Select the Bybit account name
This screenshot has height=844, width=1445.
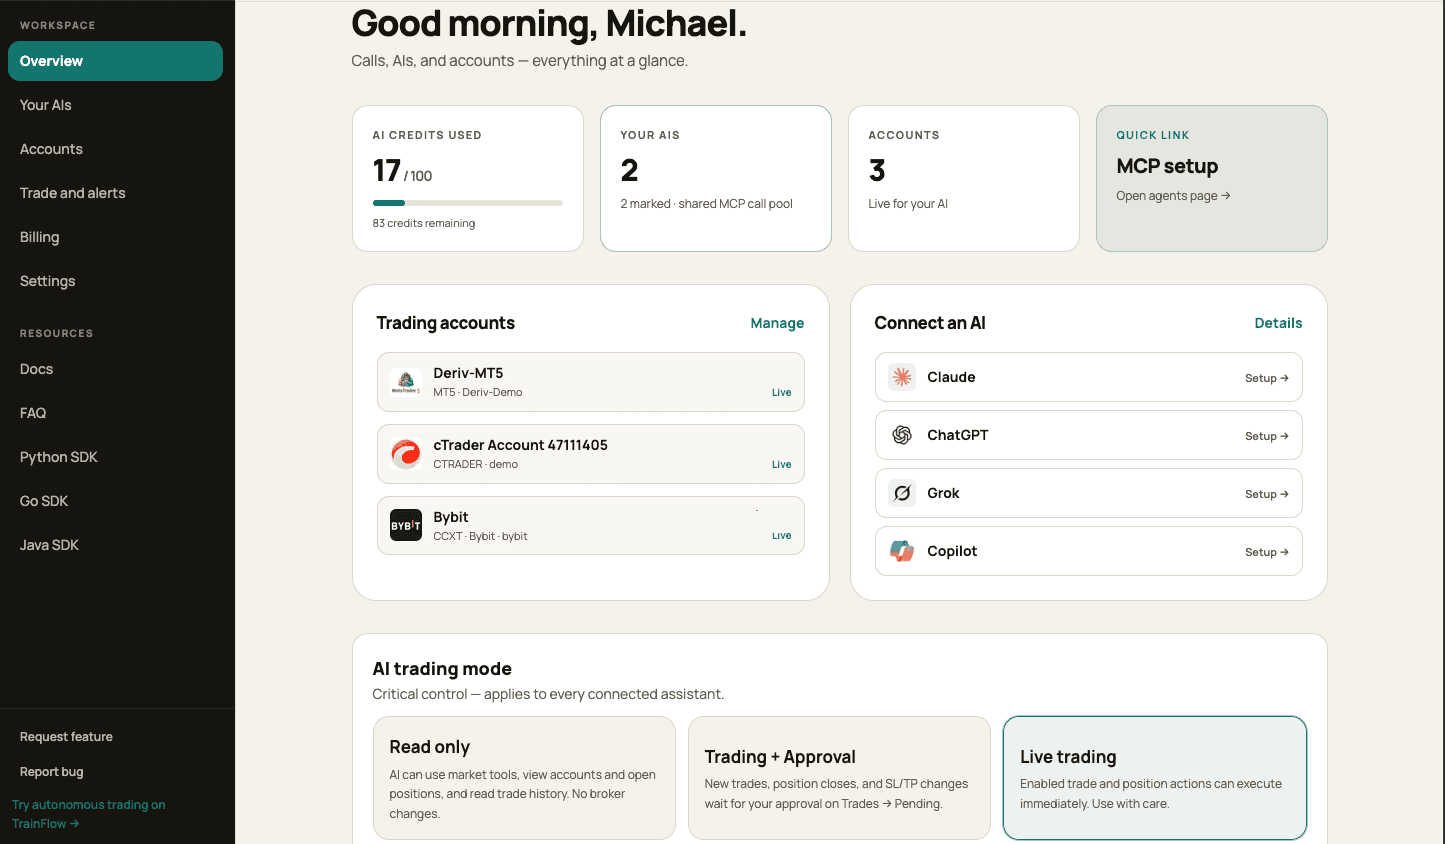[451, 517]
